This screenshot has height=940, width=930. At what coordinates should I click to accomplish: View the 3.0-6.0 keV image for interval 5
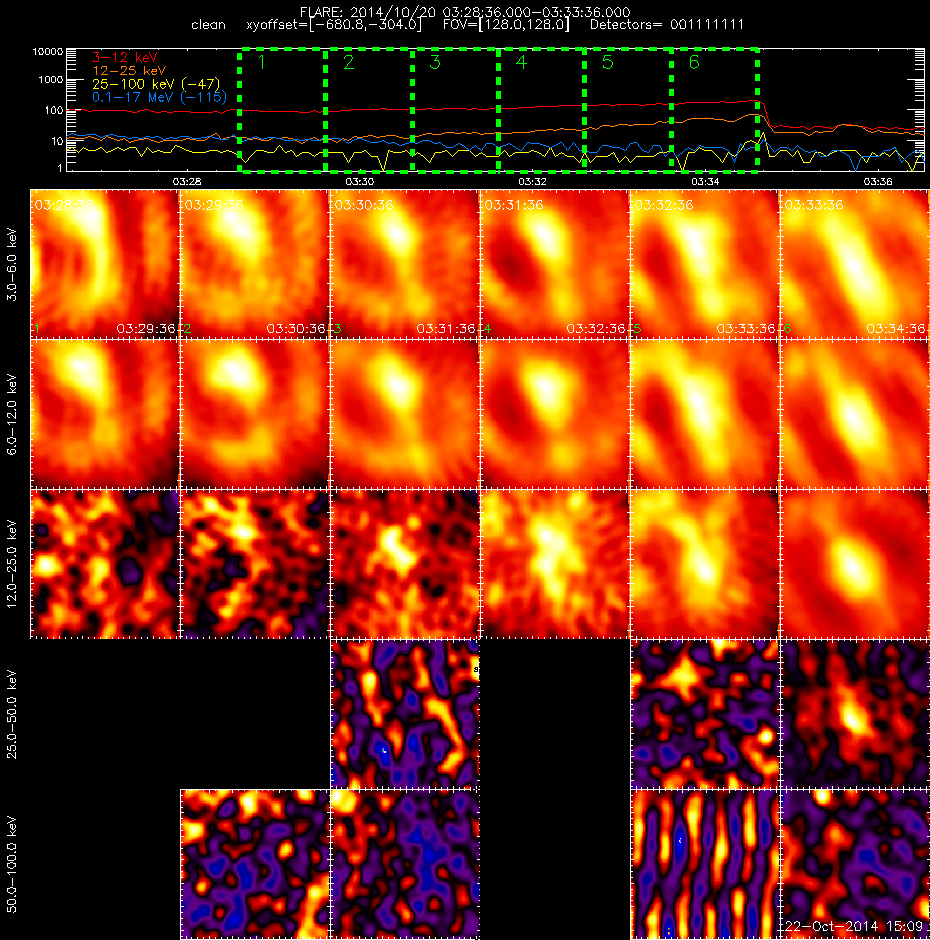pyautogui.click(x=705, y=264)
